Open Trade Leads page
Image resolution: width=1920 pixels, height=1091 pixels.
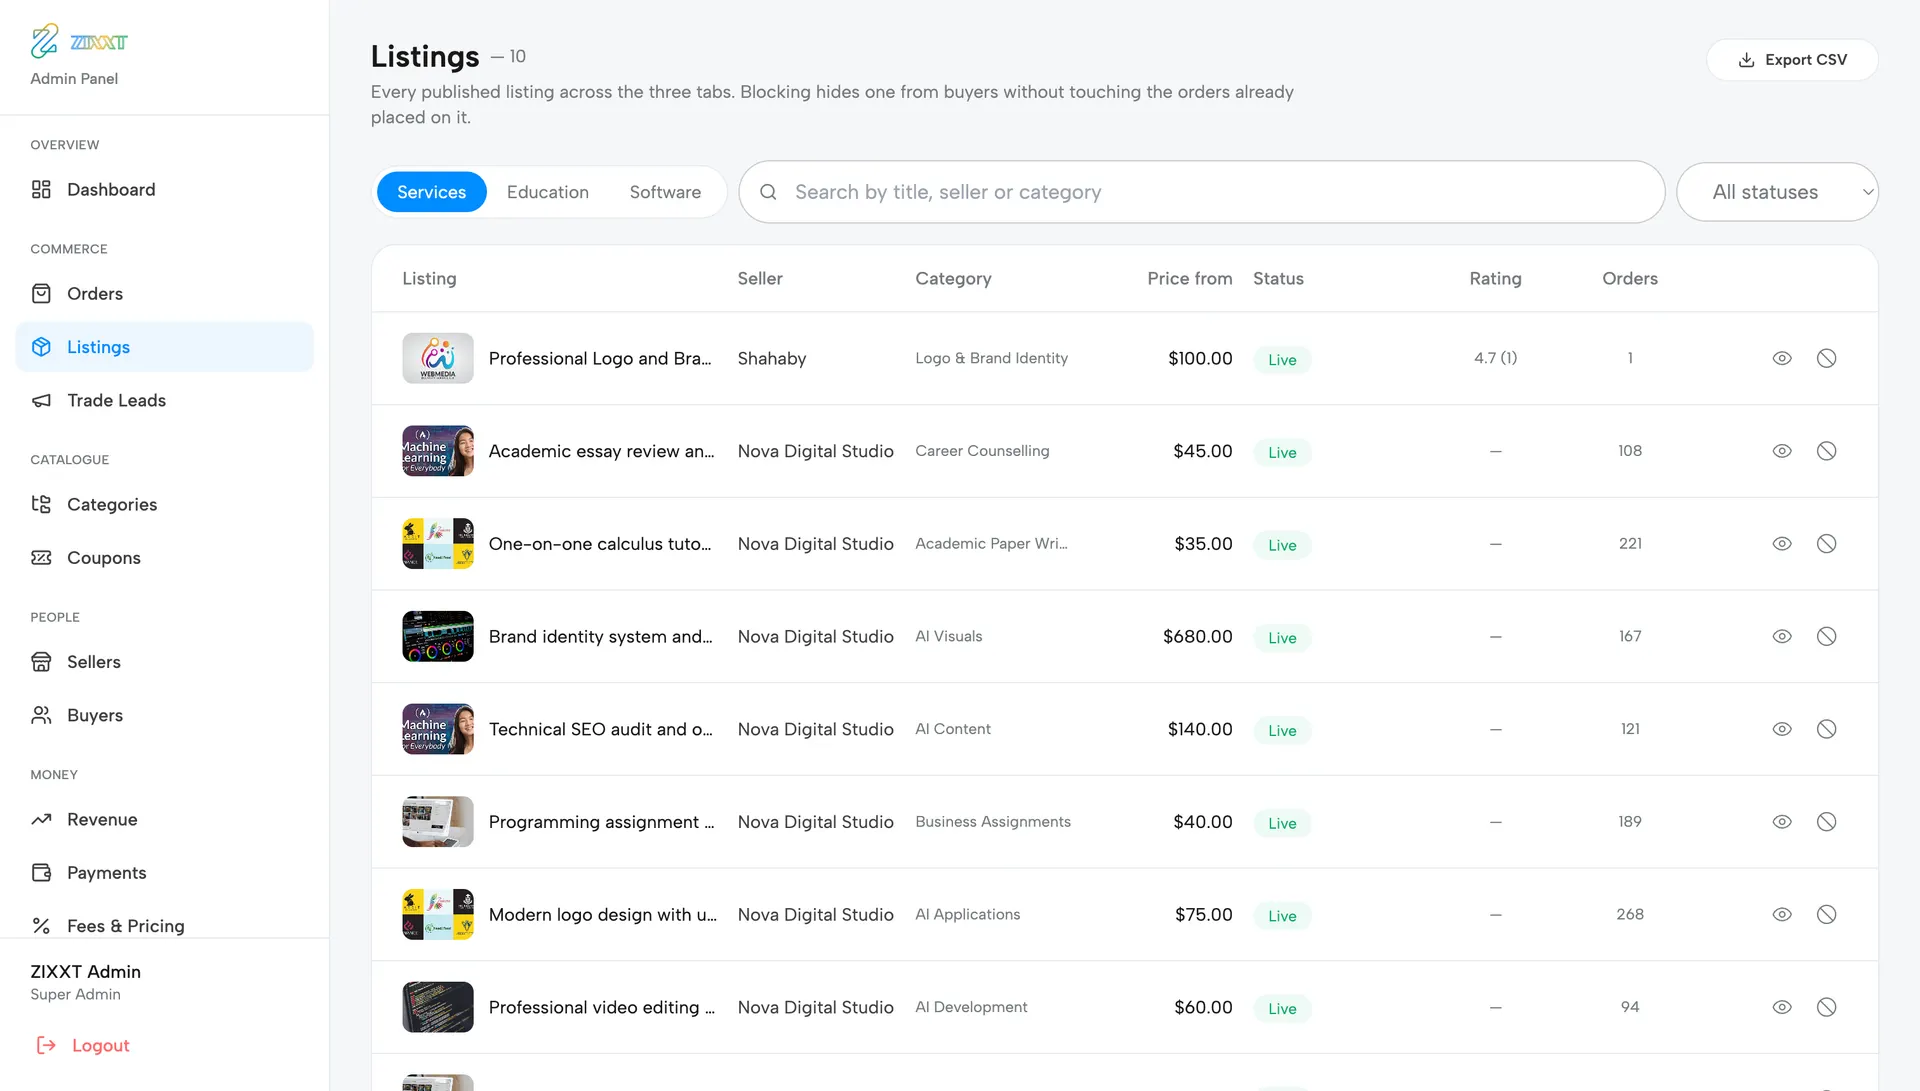tap(165, 401)
